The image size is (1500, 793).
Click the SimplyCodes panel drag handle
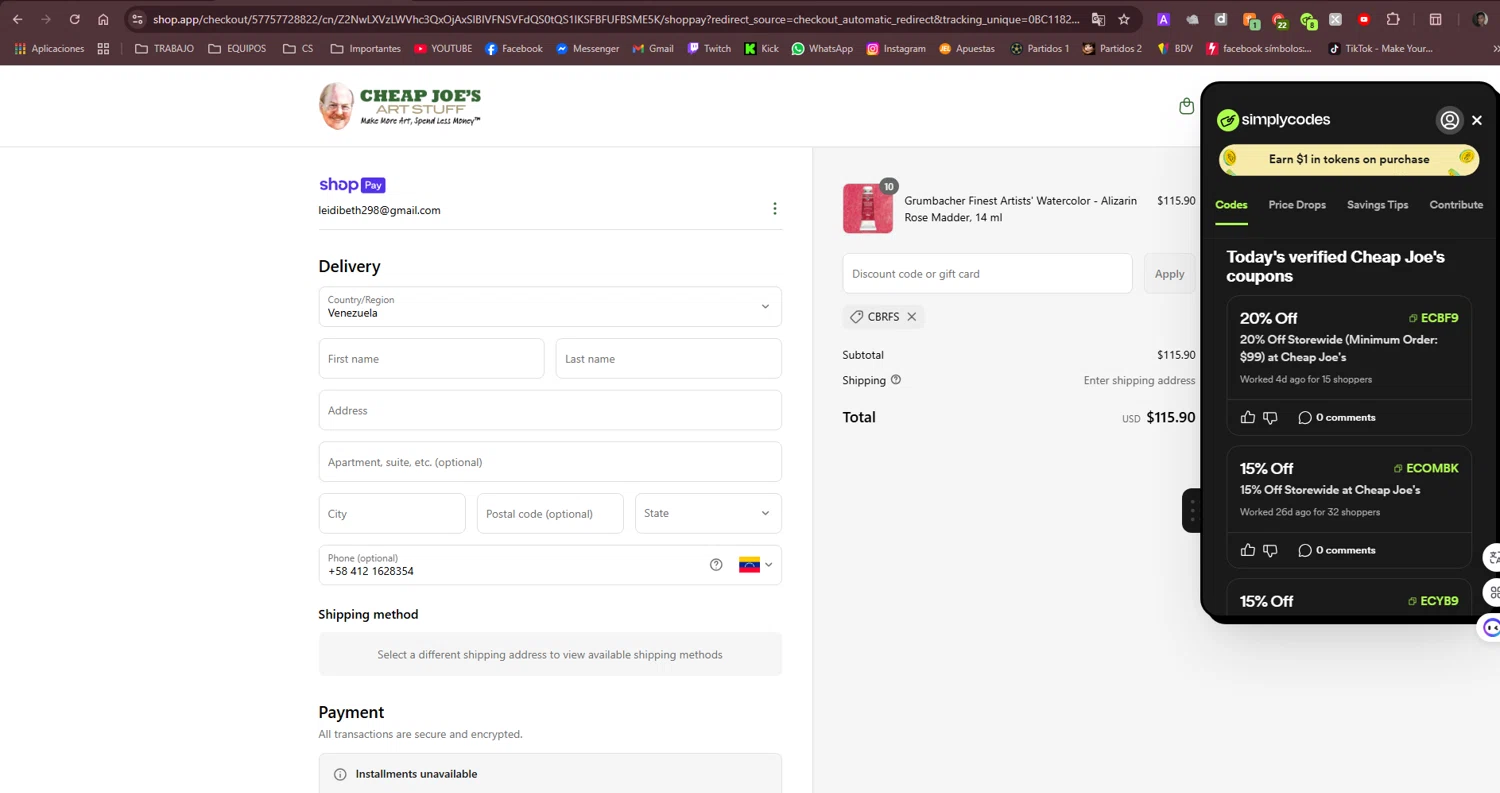pos(1192,511)
